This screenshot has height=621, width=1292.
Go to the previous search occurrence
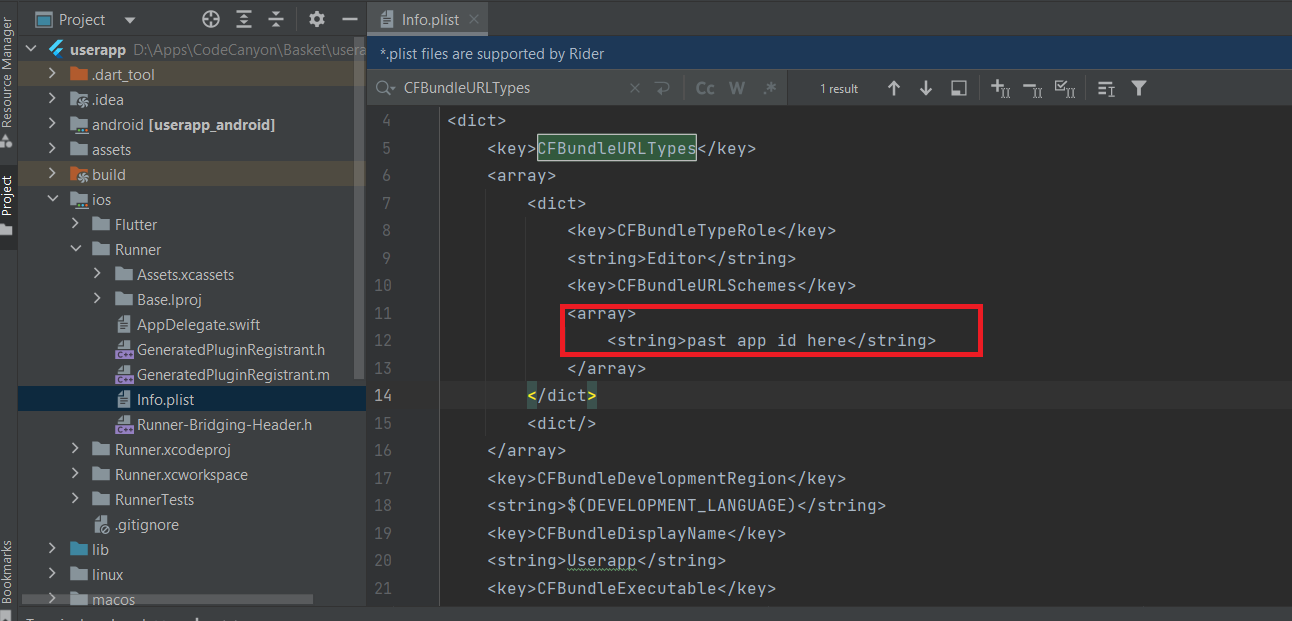[x=894, y=88]
